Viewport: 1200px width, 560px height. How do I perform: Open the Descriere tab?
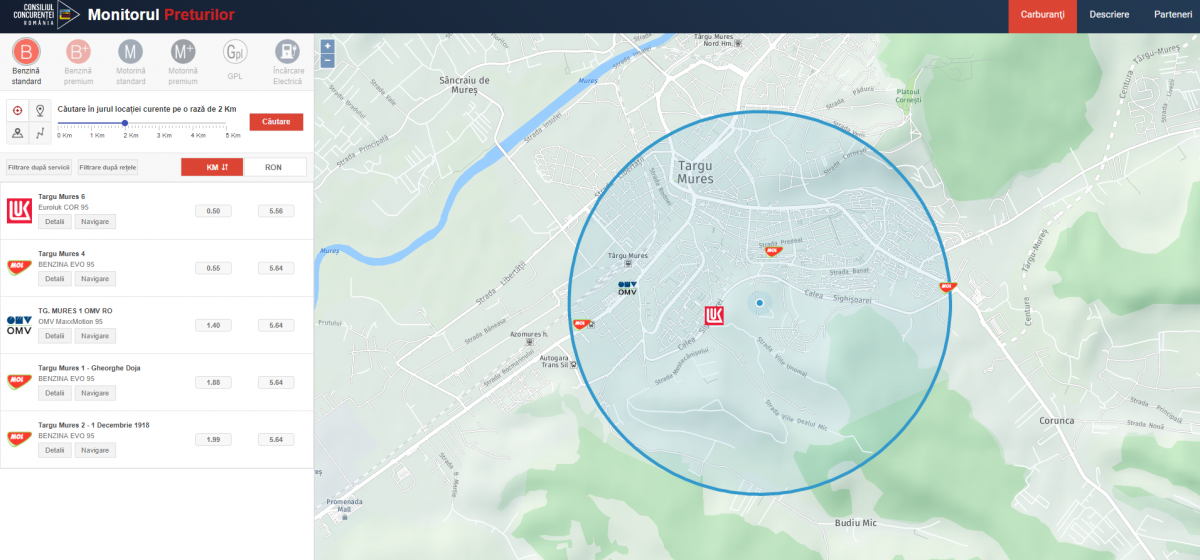click(x=1109, y=15)
